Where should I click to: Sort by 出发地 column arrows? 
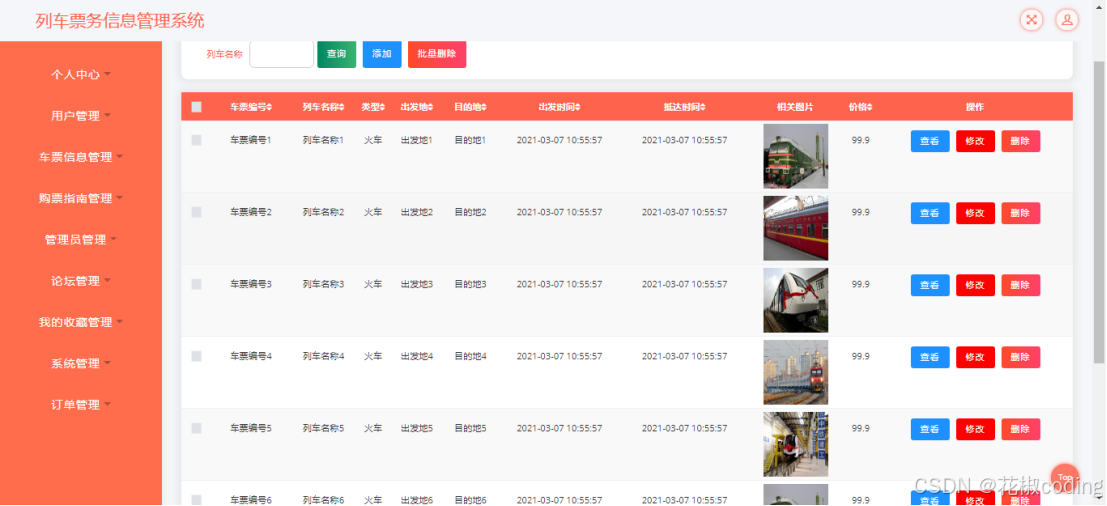click(x=431, y=107)
